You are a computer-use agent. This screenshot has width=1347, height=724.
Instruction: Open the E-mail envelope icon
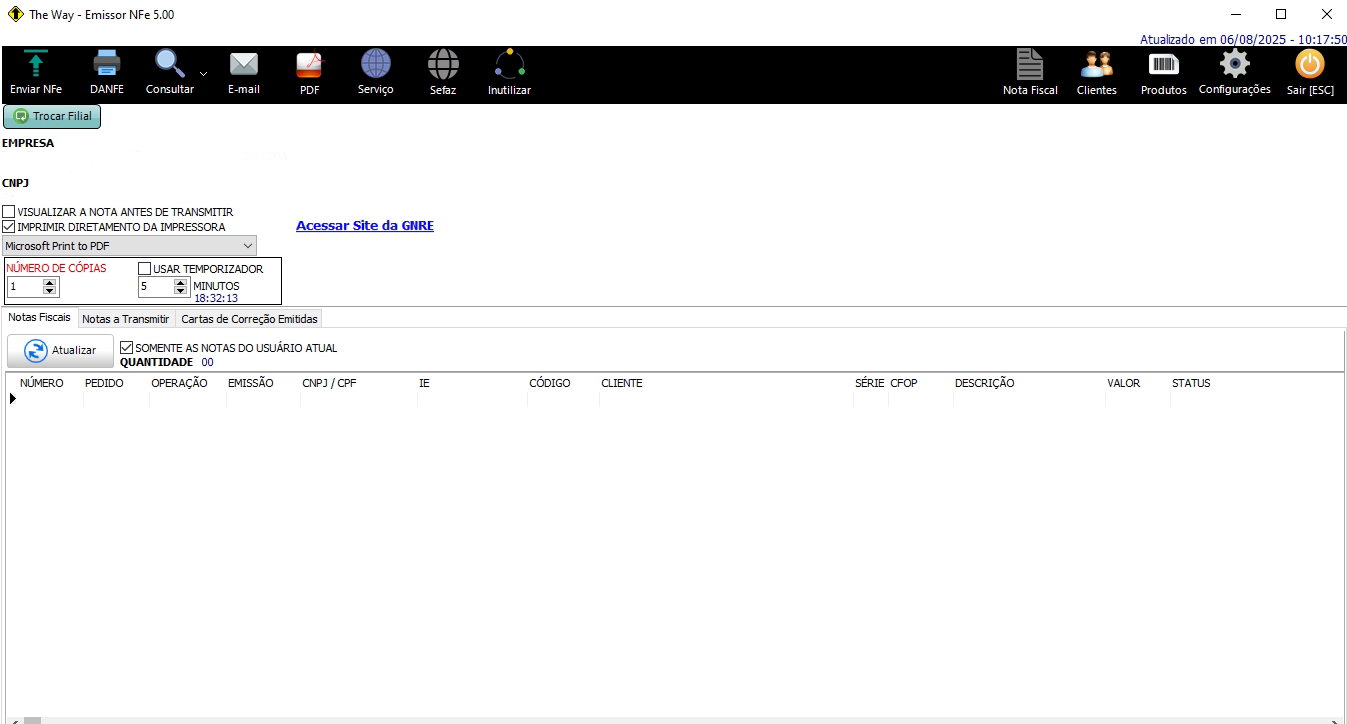pos(243,66)
